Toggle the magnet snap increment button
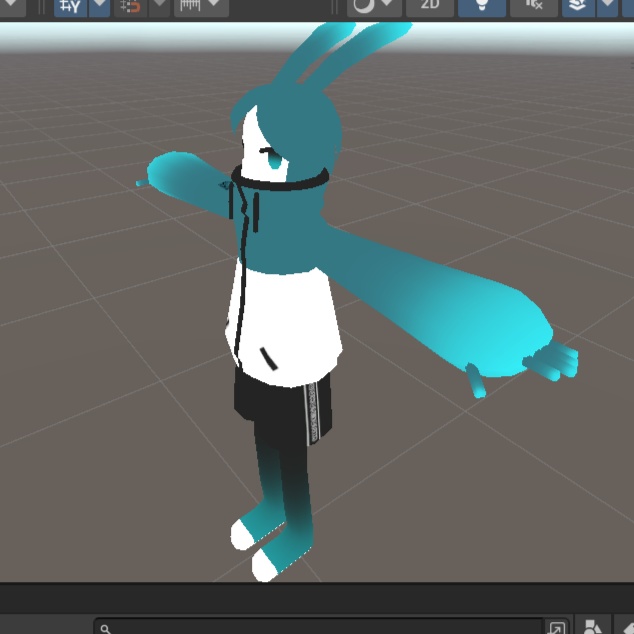The width and height of the screenshot is (634, 634). point(131,7)
